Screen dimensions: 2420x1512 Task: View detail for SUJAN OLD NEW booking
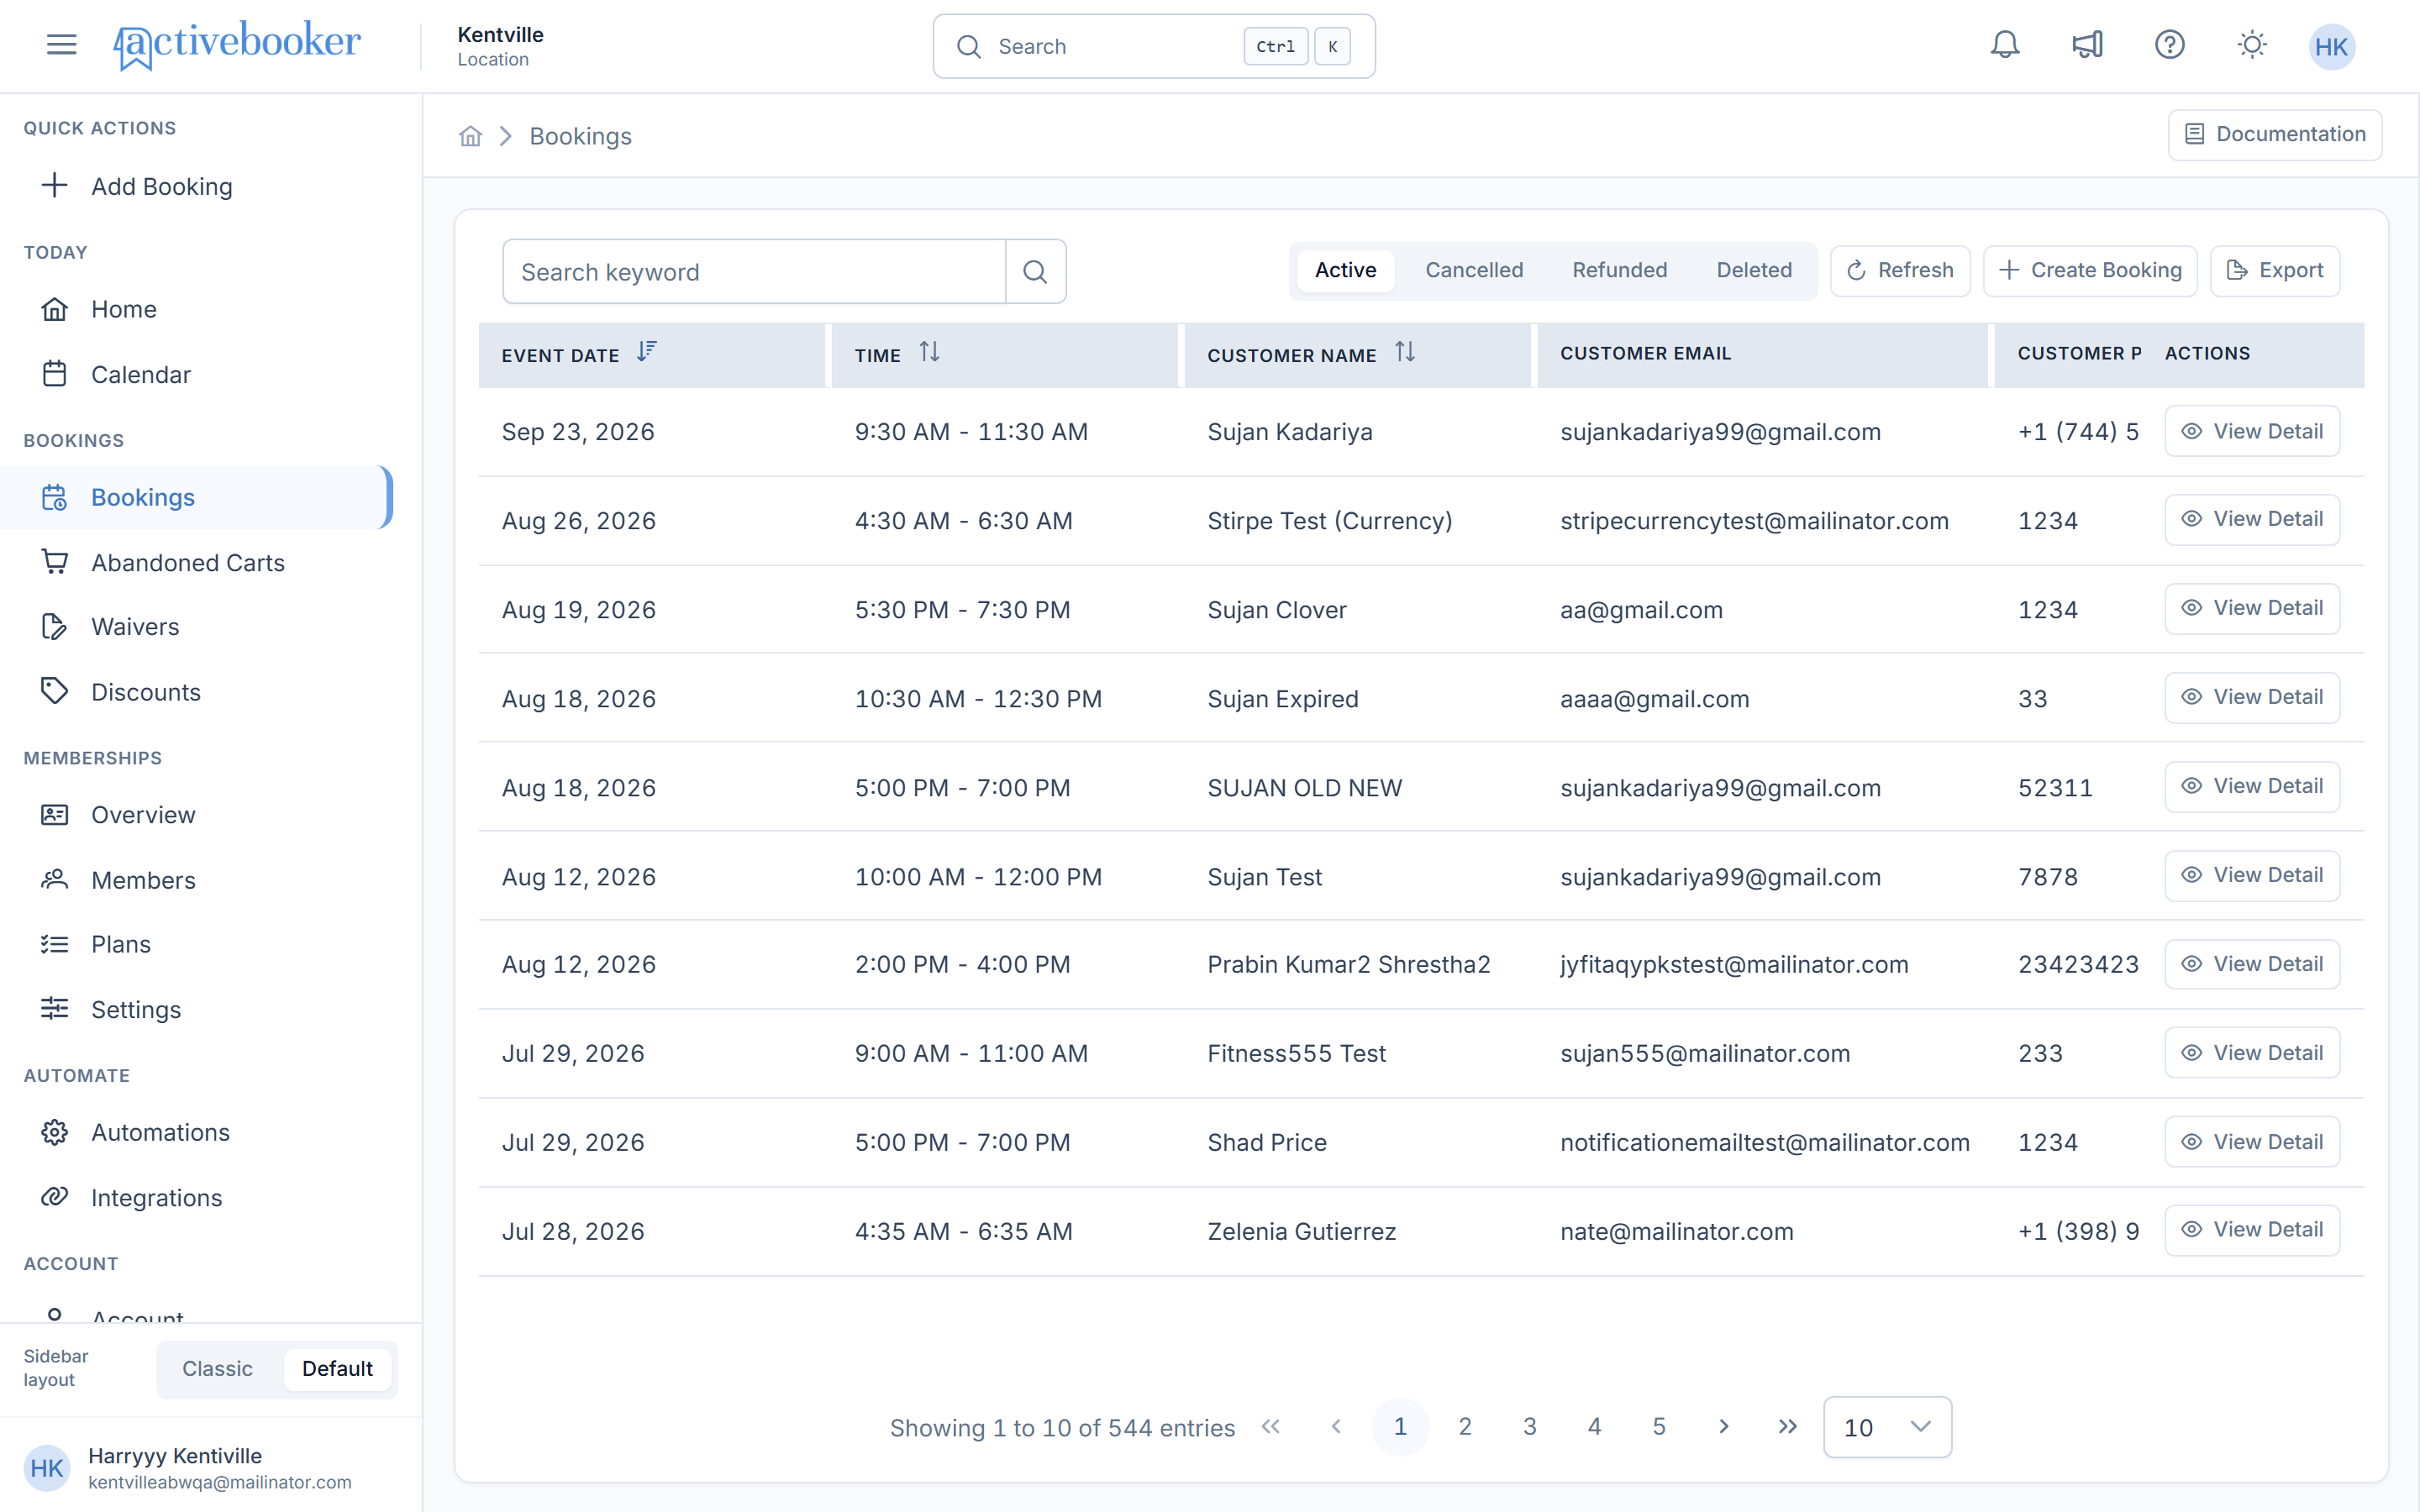point(2252,786)
